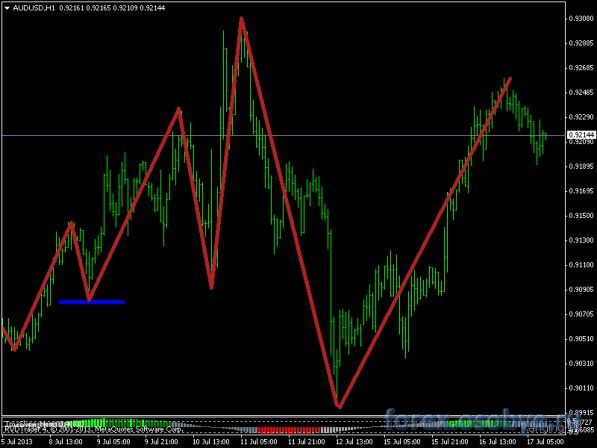
Task: Click the 0.93080 price scale label
Action: coord(581,18)
